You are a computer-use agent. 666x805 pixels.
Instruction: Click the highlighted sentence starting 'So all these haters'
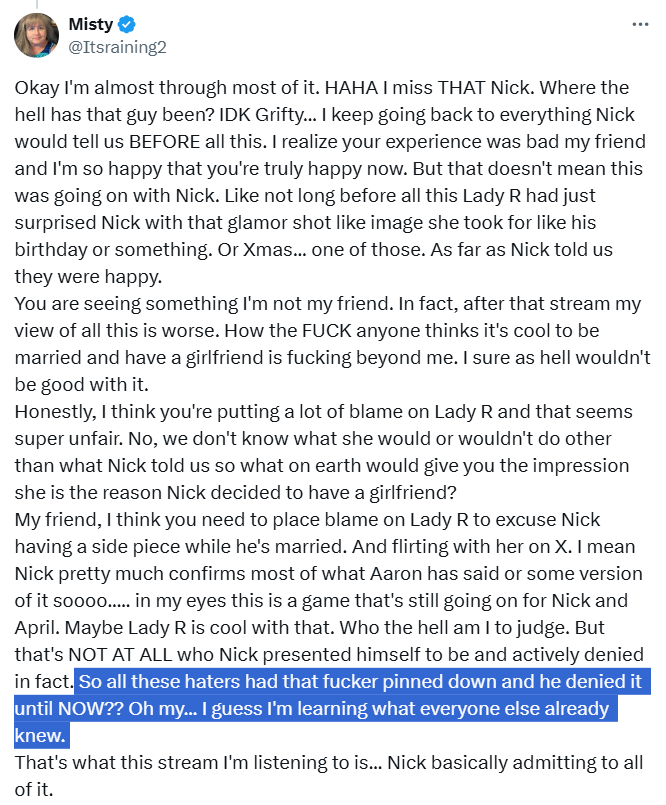333,708
